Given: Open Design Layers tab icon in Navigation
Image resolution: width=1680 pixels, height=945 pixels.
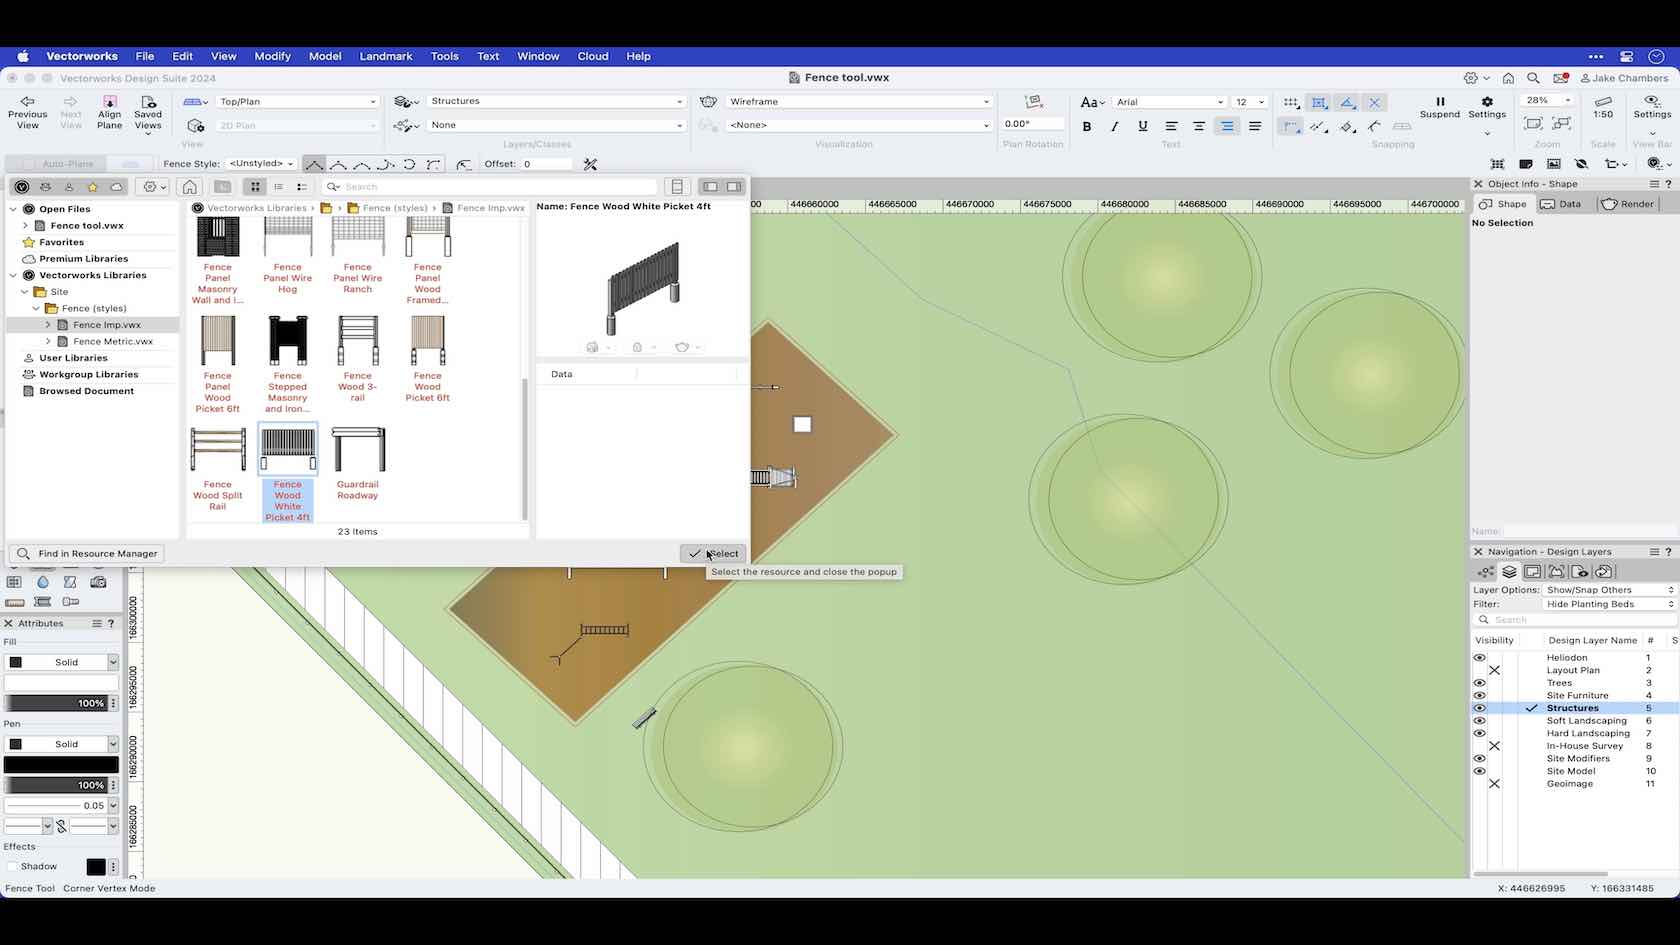Looking at the screenshot, I should (x=1509, y=572).
